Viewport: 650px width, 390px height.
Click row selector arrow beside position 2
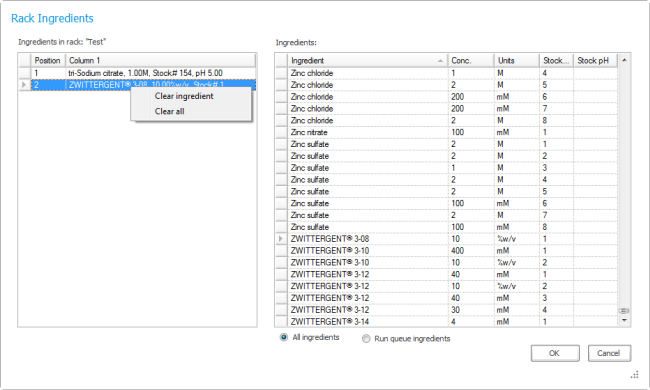[24, 85]
